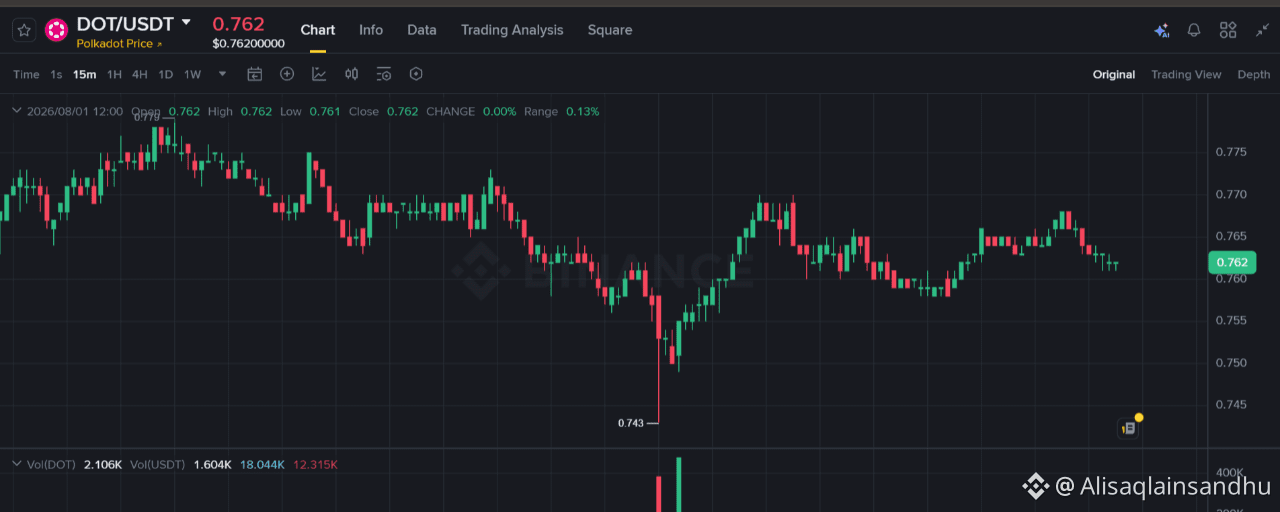This screenshot has width=1280, height=512.
Task: Switch to the Chart tab
Action: [x=318, y=30]
